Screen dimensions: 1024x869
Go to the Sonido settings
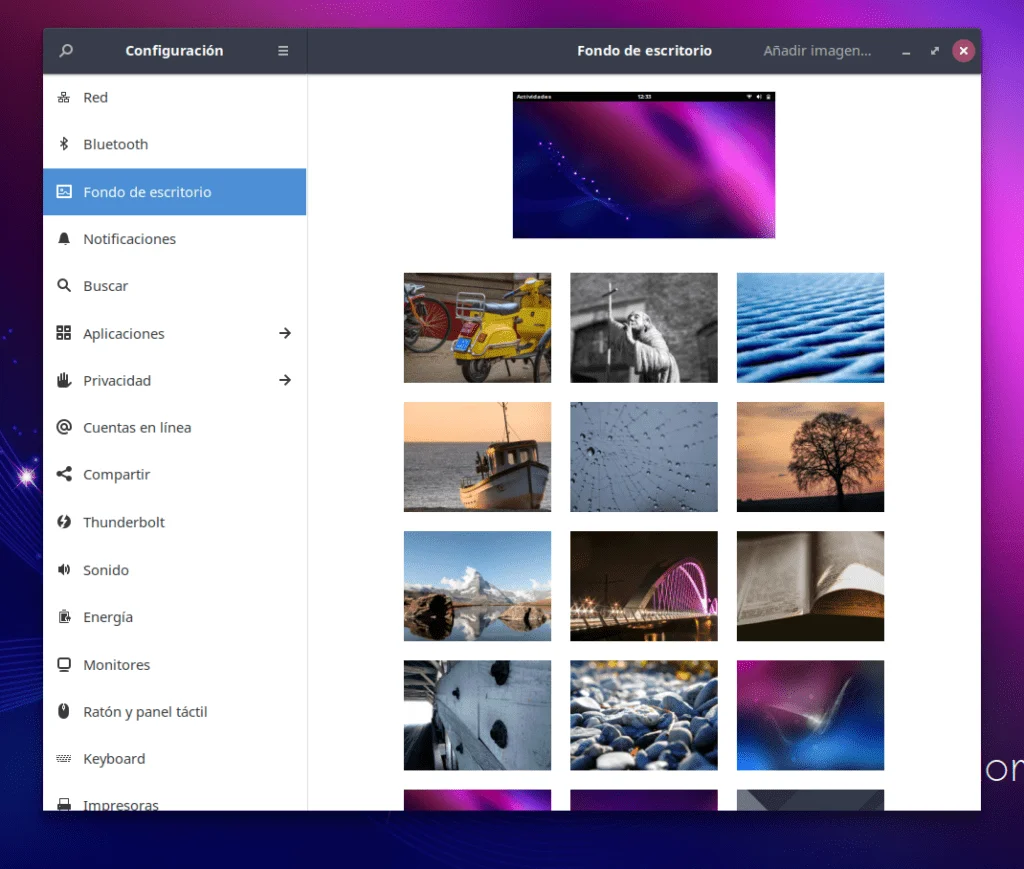[174, 570]
